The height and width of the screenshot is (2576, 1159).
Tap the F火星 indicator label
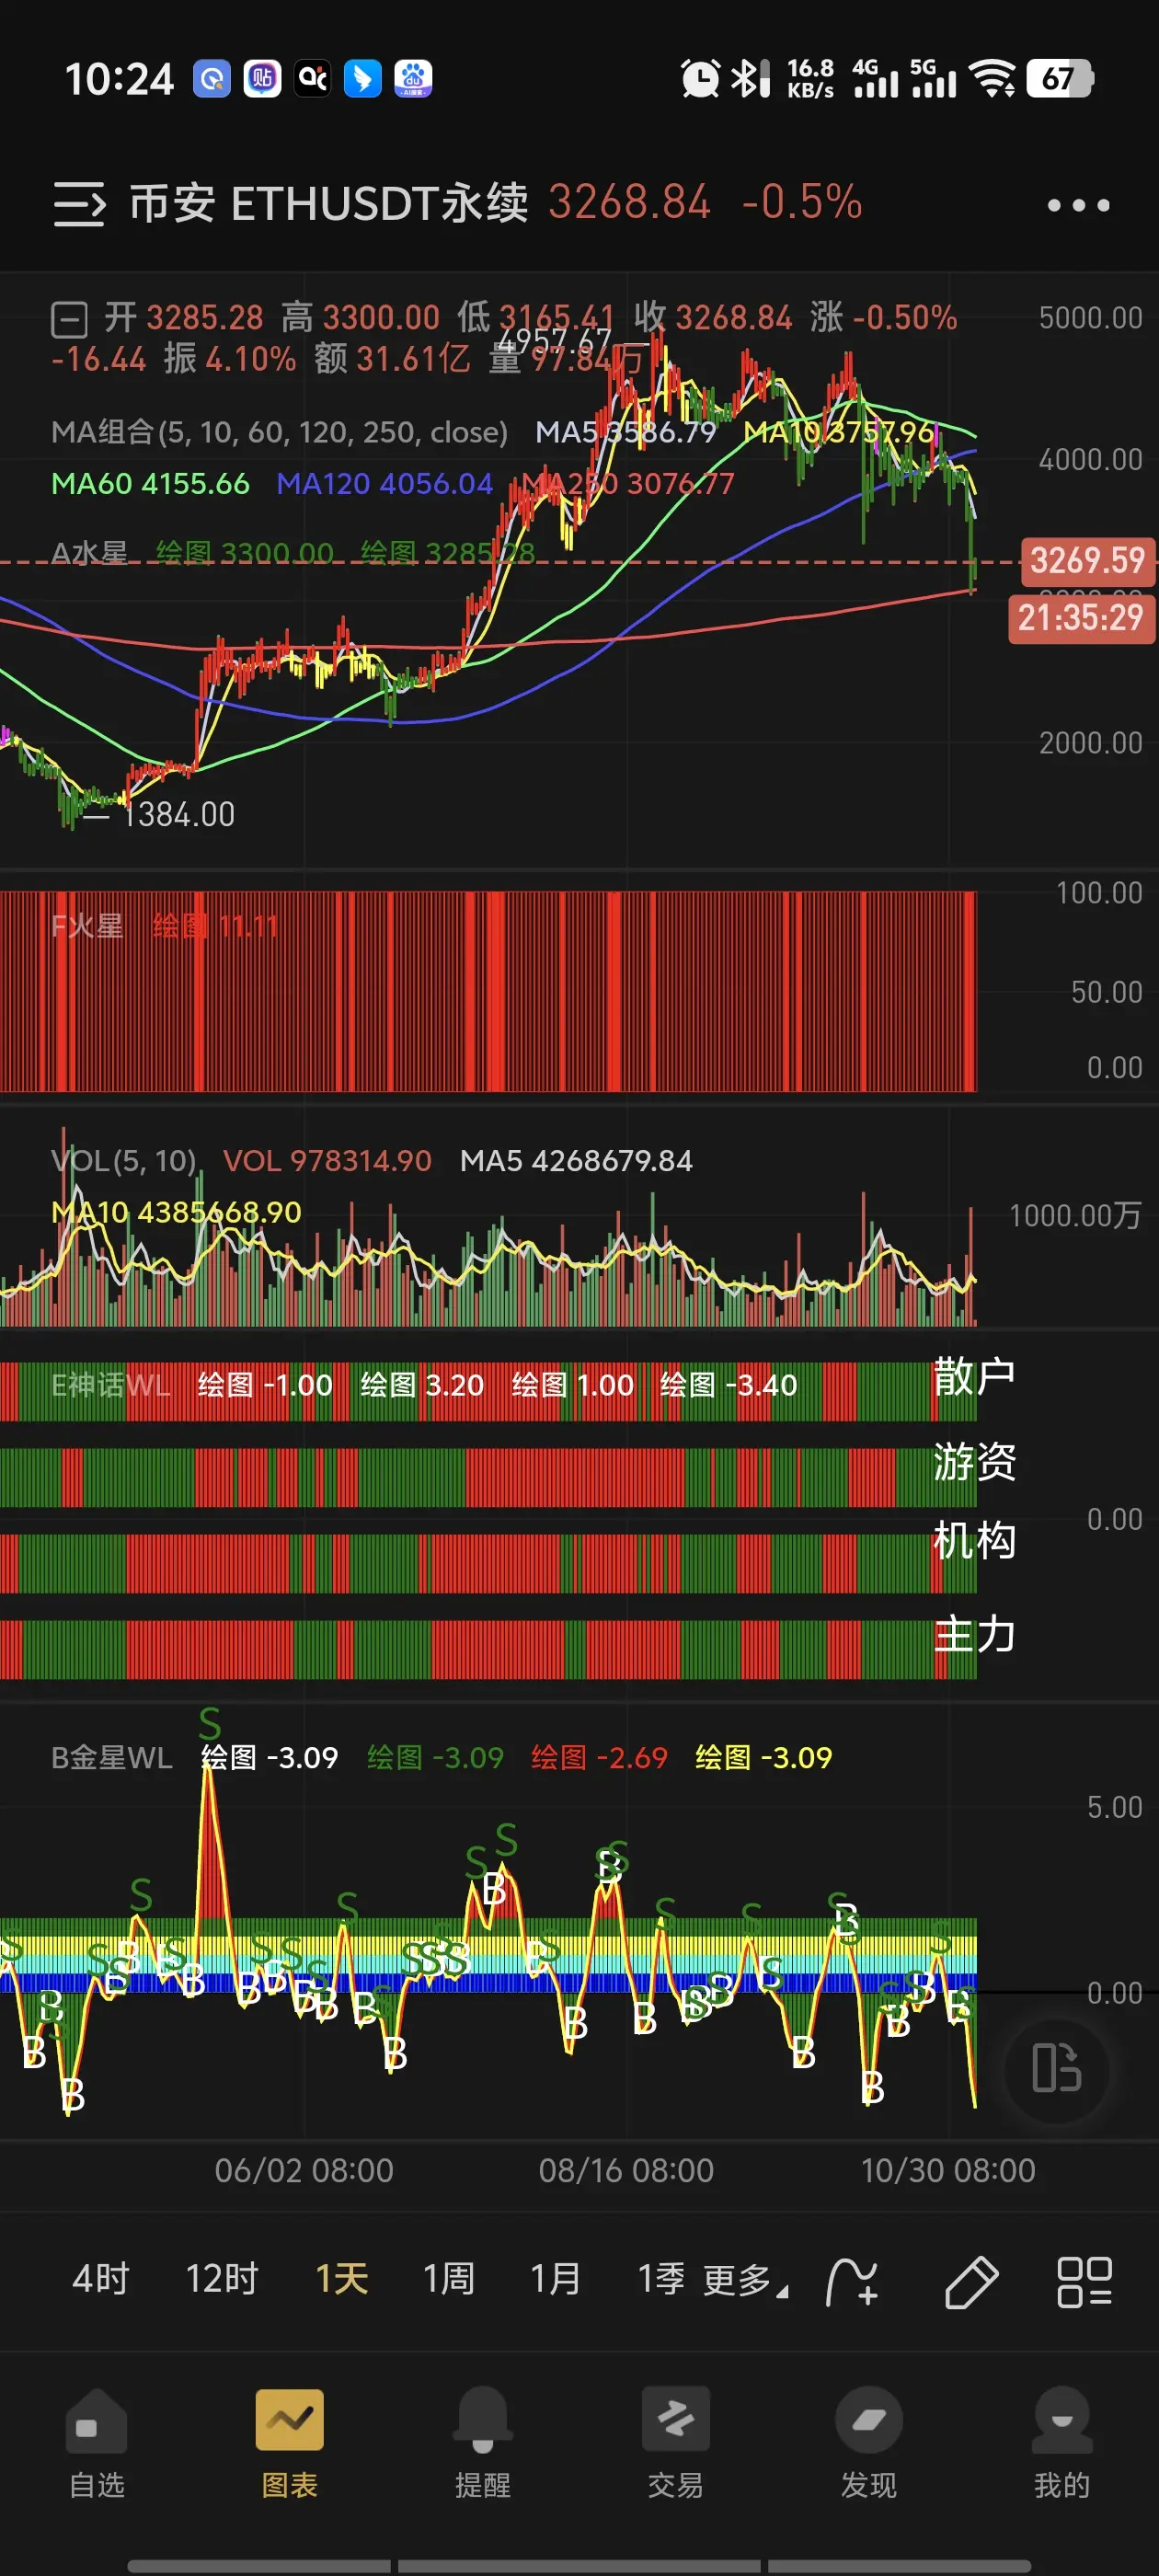(x=87, y=925)
